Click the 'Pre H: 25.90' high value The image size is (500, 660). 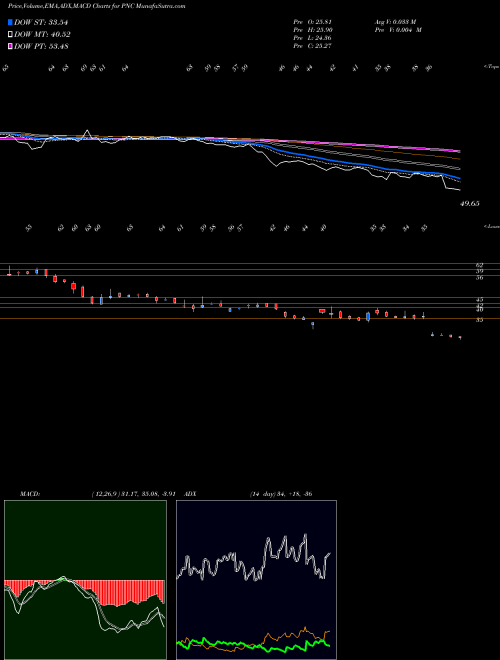tap(313, 30)
